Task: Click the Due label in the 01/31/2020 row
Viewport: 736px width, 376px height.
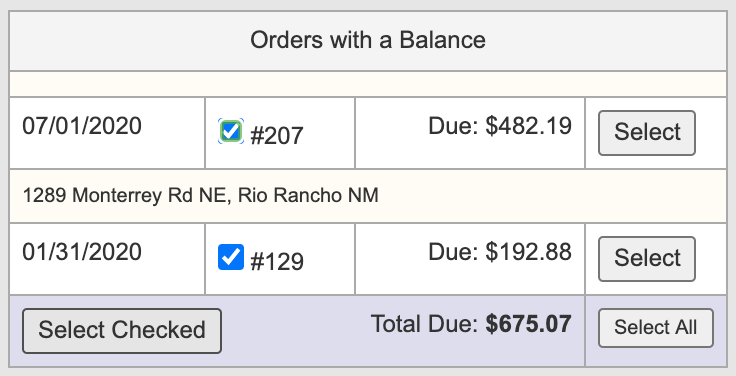Action: pyautogui.click(x=453, y=252)
